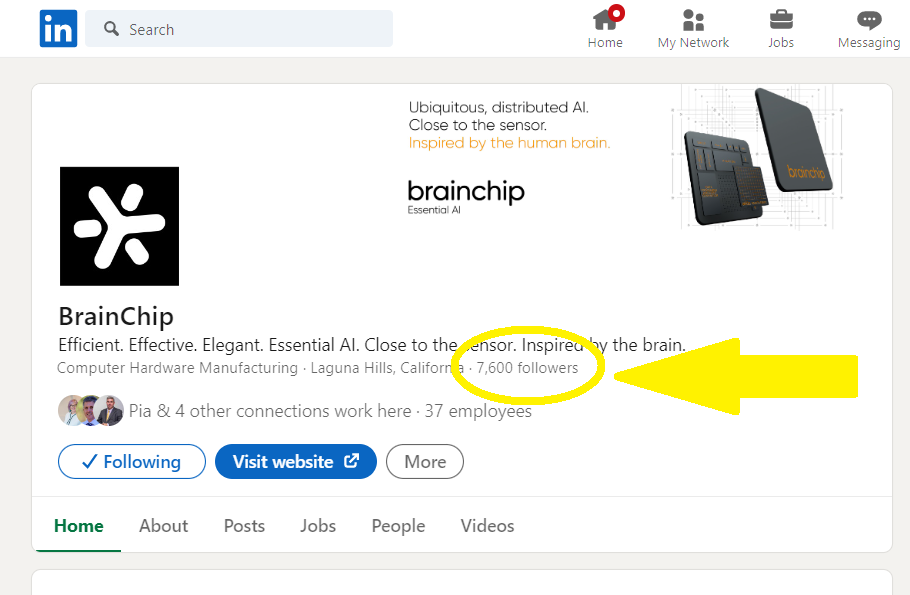This screenshot has height=595, width=910.
Task: Open the LinkedIn logo home link
Action: coord(58,28)
